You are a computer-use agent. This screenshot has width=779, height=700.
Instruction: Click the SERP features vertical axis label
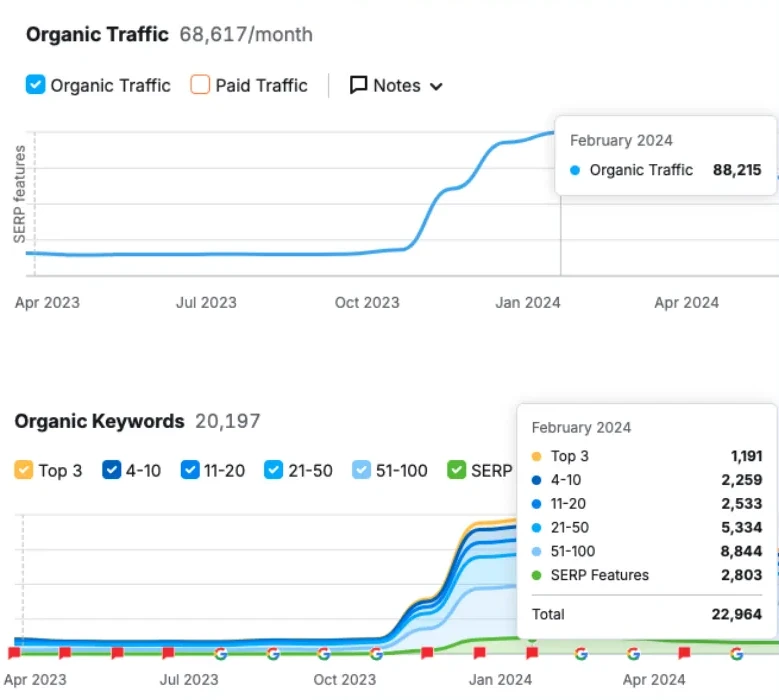click(19, 194)
